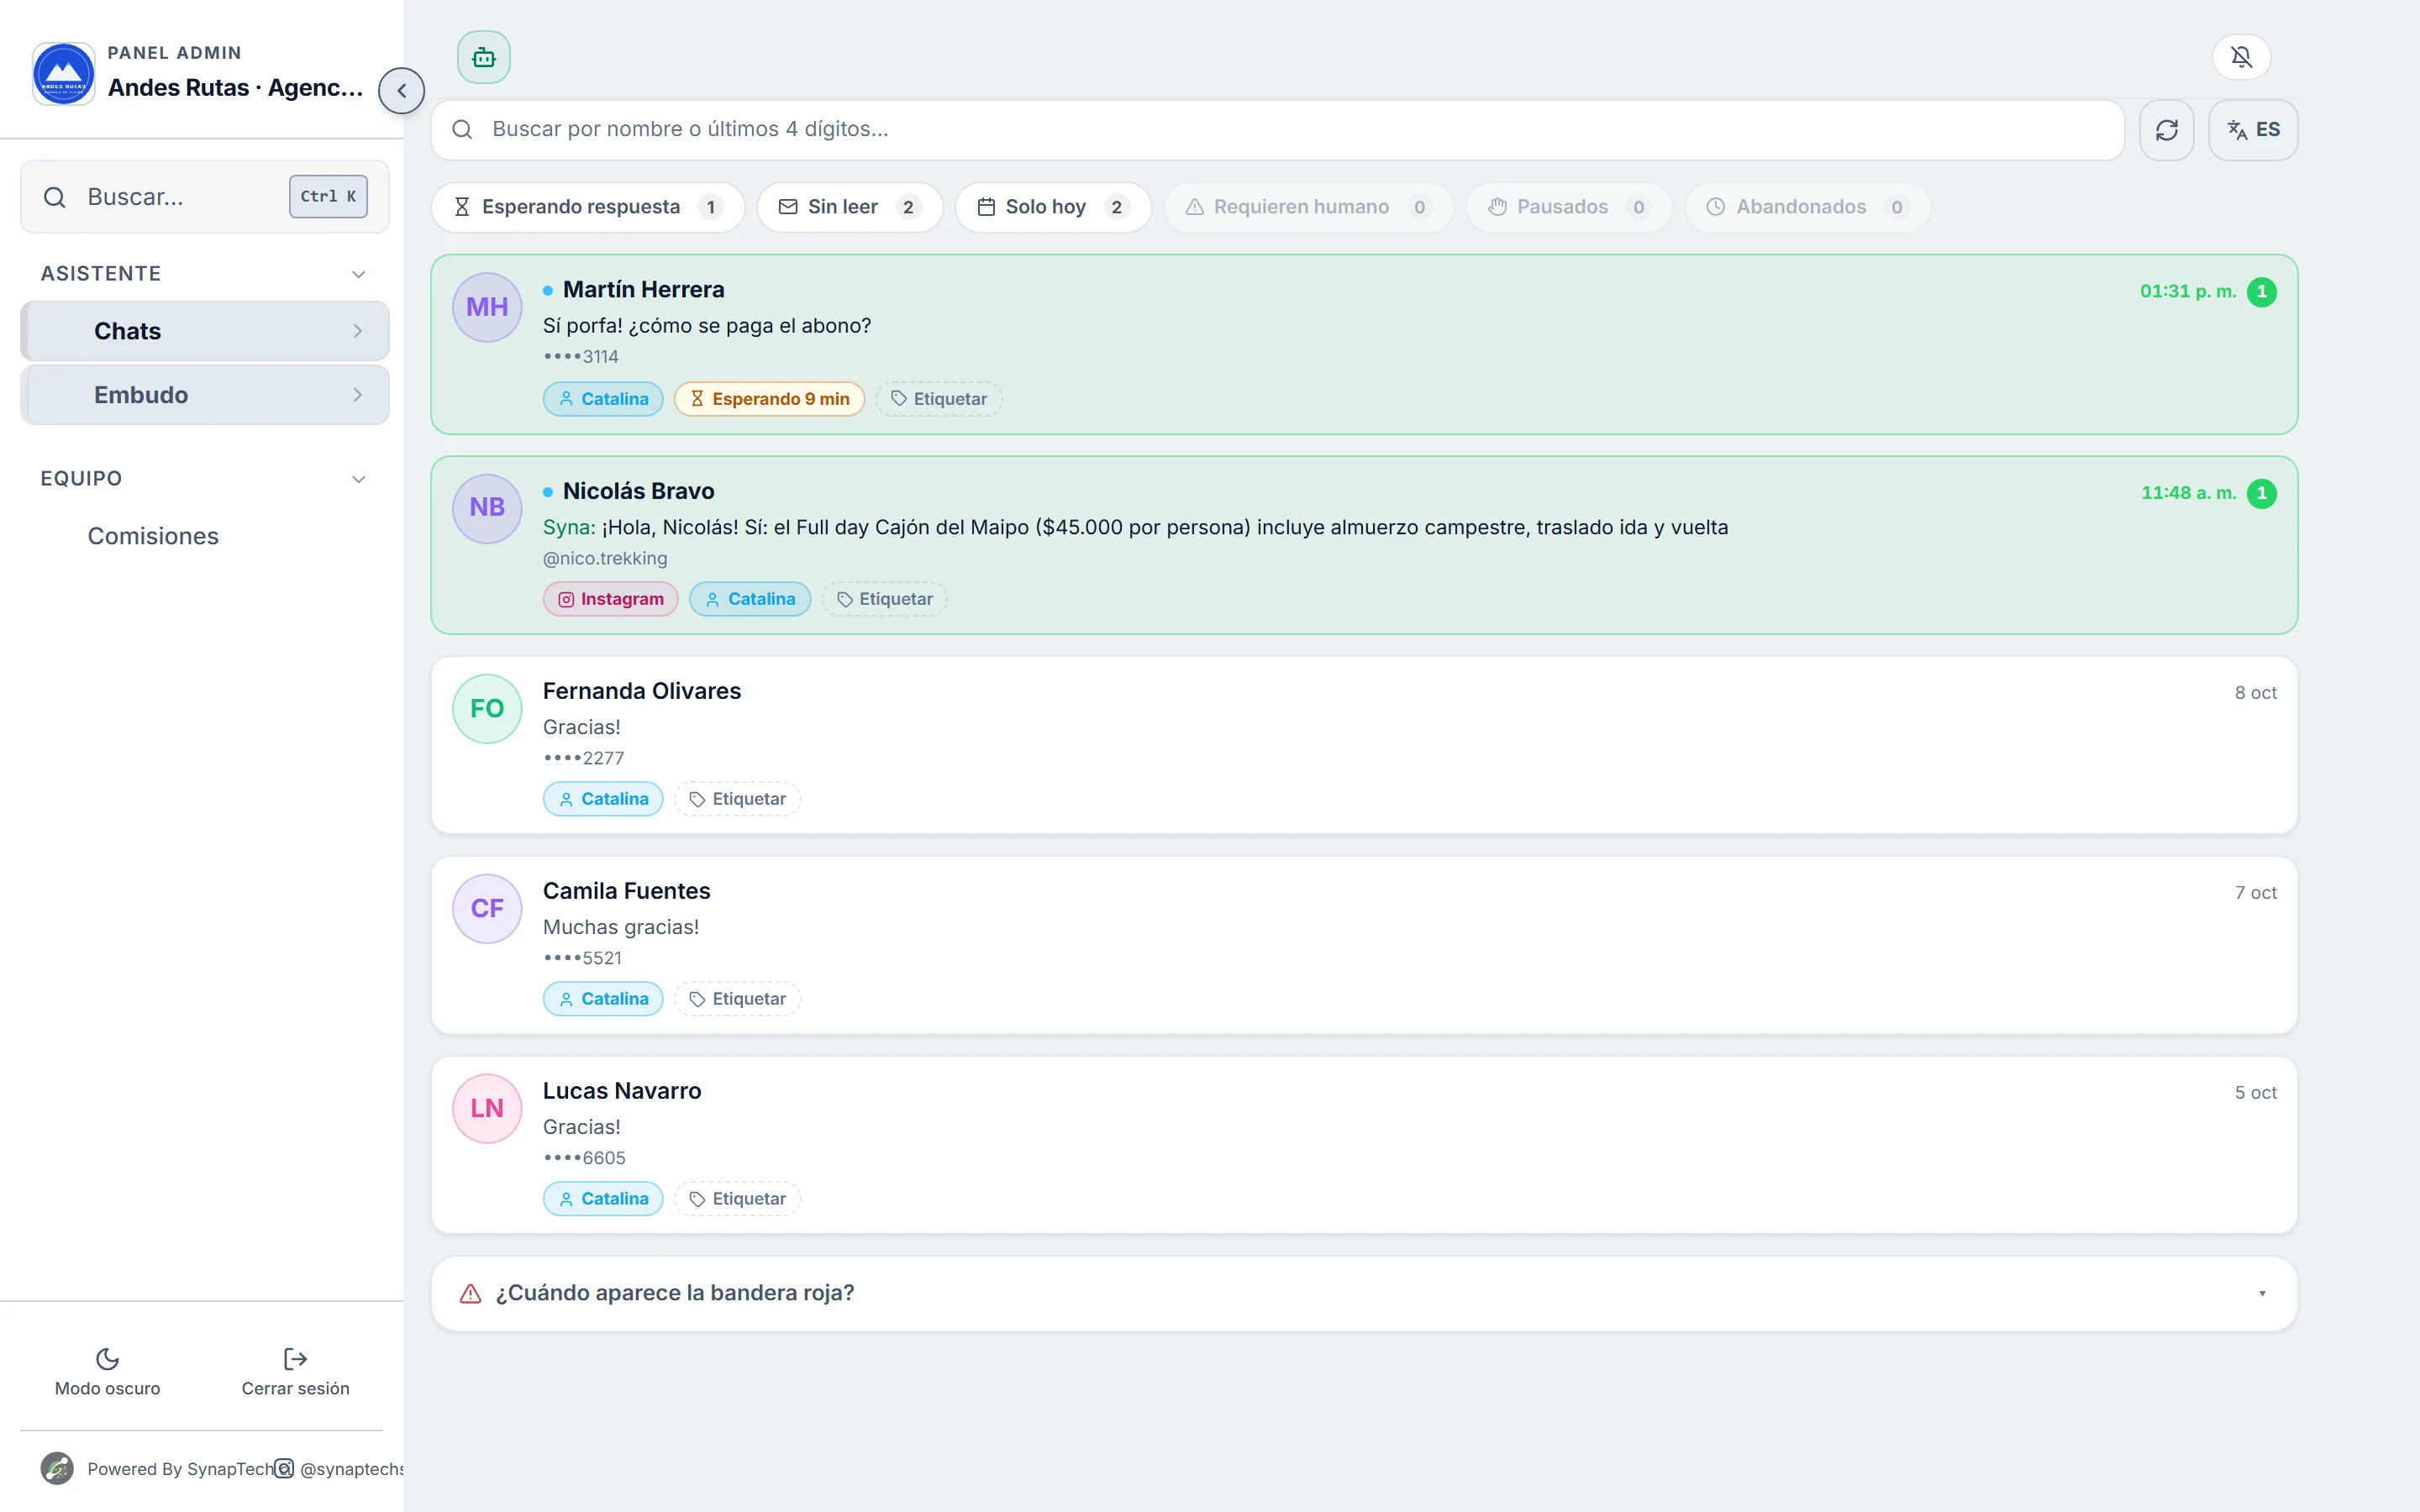
Task: Focus the sidebar Buscar search field
Action: pos(204,197)
